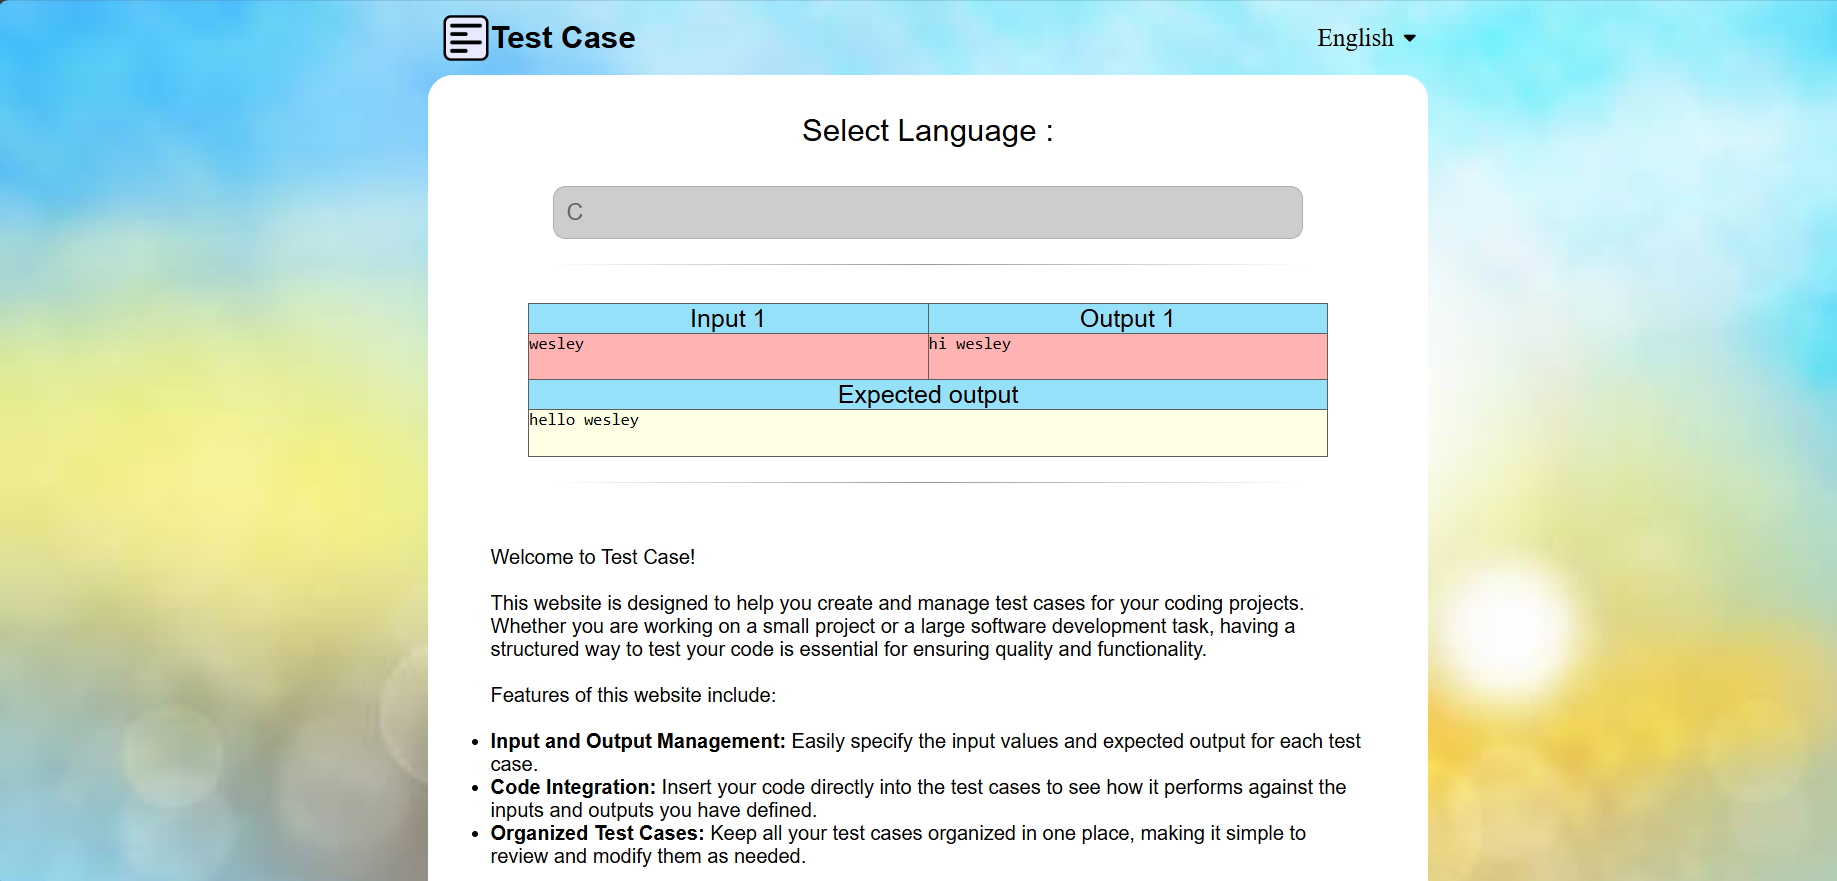Image resolution: width=1837 pixels, height=881 pixels.
Task: Click the Test Case site title
Action: tap(563, 38)
